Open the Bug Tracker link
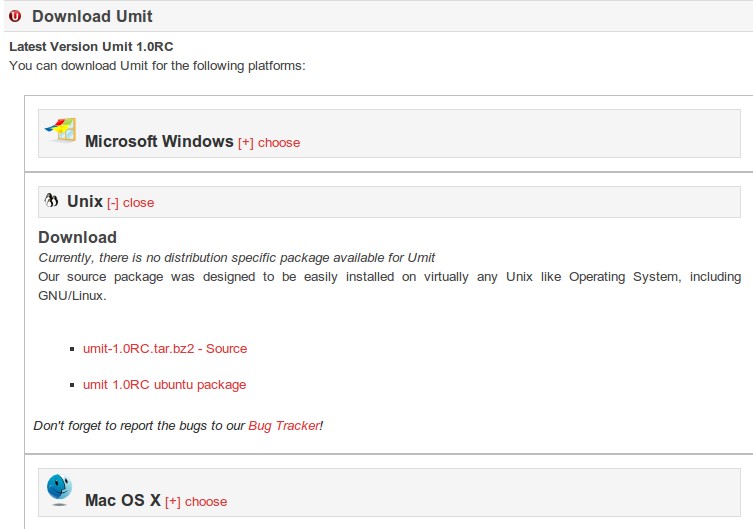 tap(284, 426)
